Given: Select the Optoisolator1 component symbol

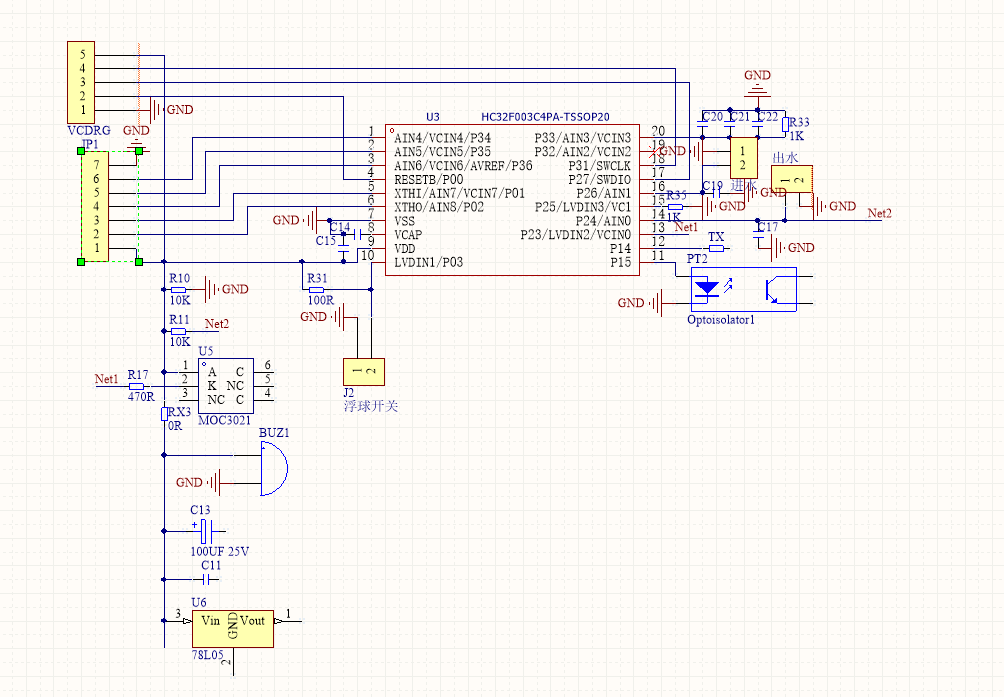Looking at the screenshot, I should point(742,290).
